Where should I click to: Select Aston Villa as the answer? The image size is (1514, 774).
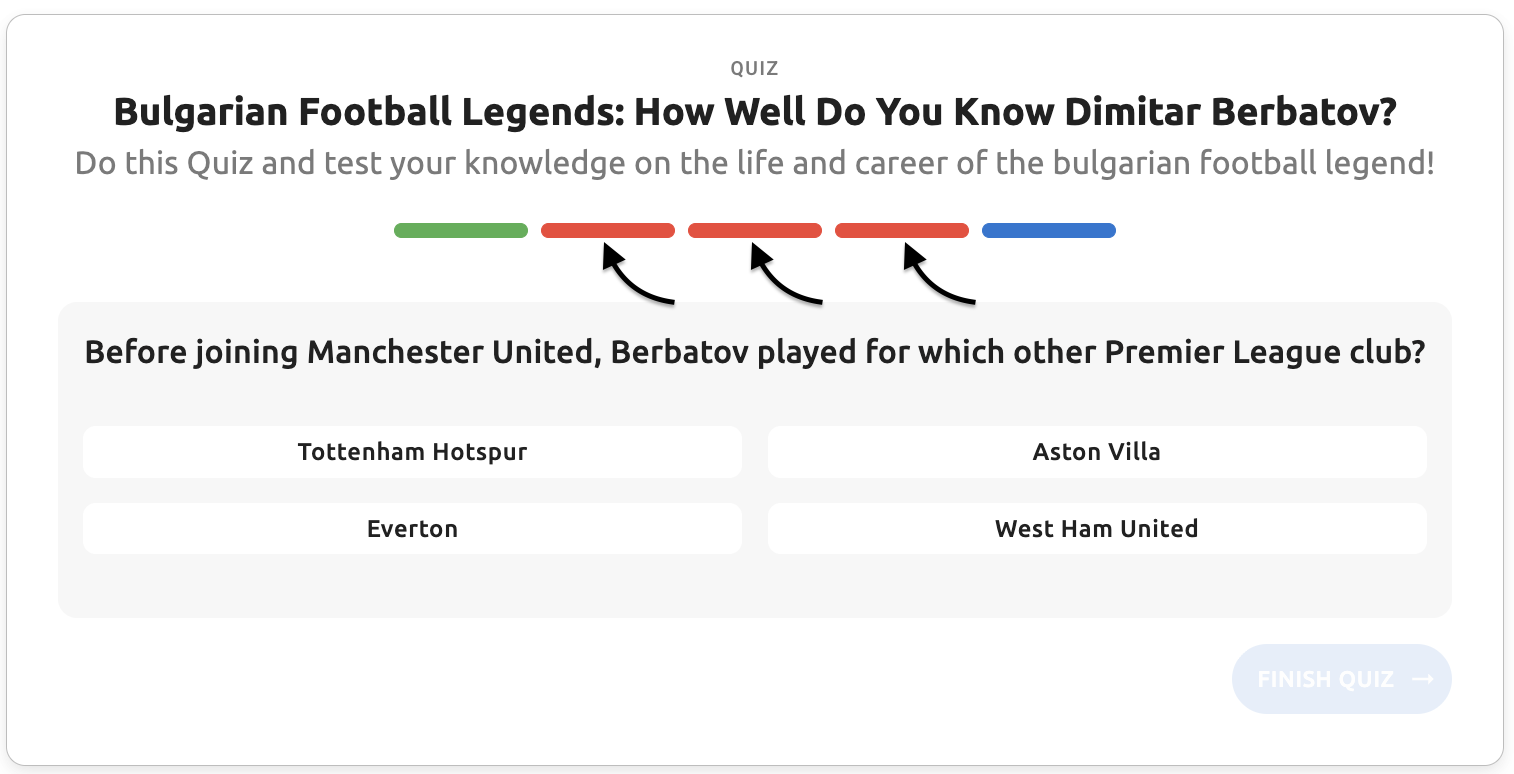click(1097, 452)
